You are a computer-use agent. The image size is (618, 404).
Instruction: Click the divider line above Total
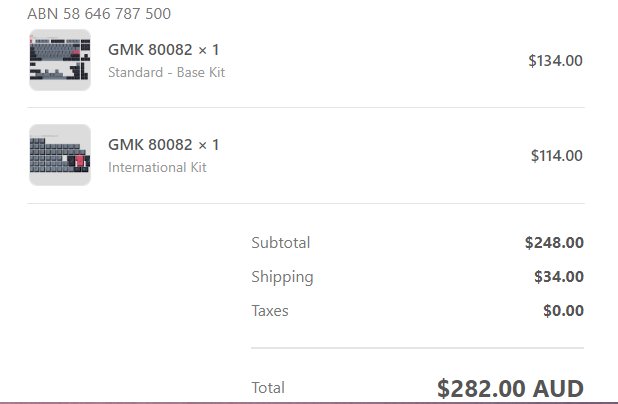coord(417,348)
